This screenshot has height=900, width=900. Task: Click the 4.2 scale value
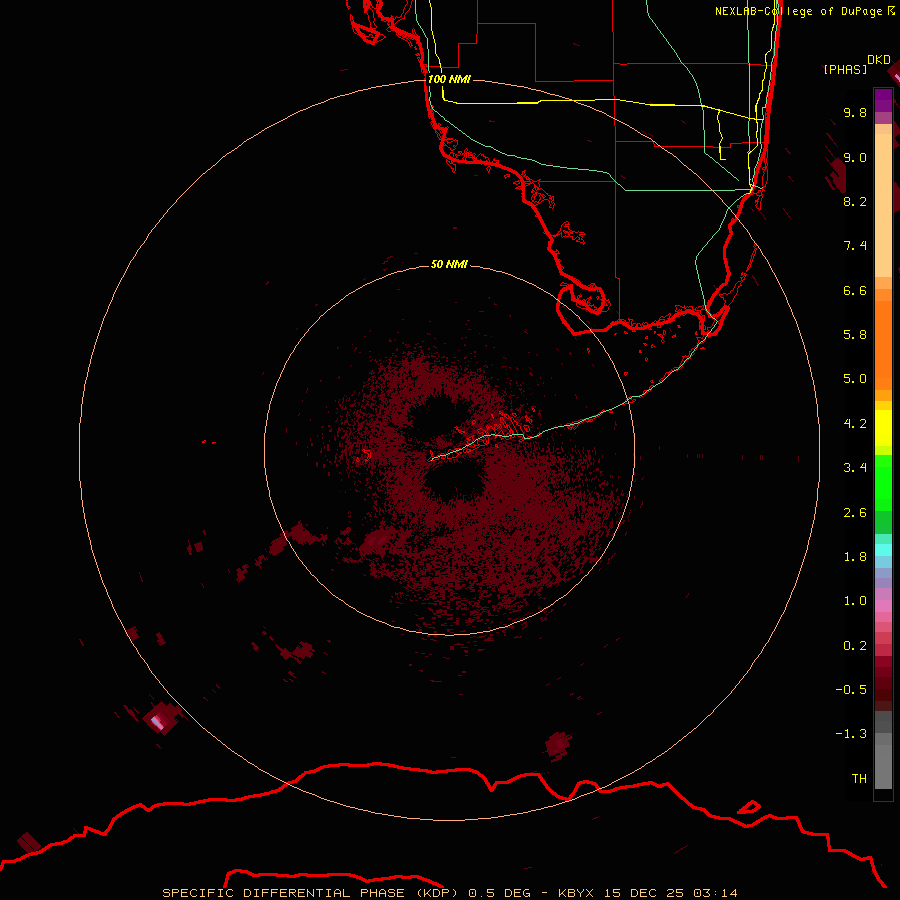pyautogui.click(x=855, y=424)
